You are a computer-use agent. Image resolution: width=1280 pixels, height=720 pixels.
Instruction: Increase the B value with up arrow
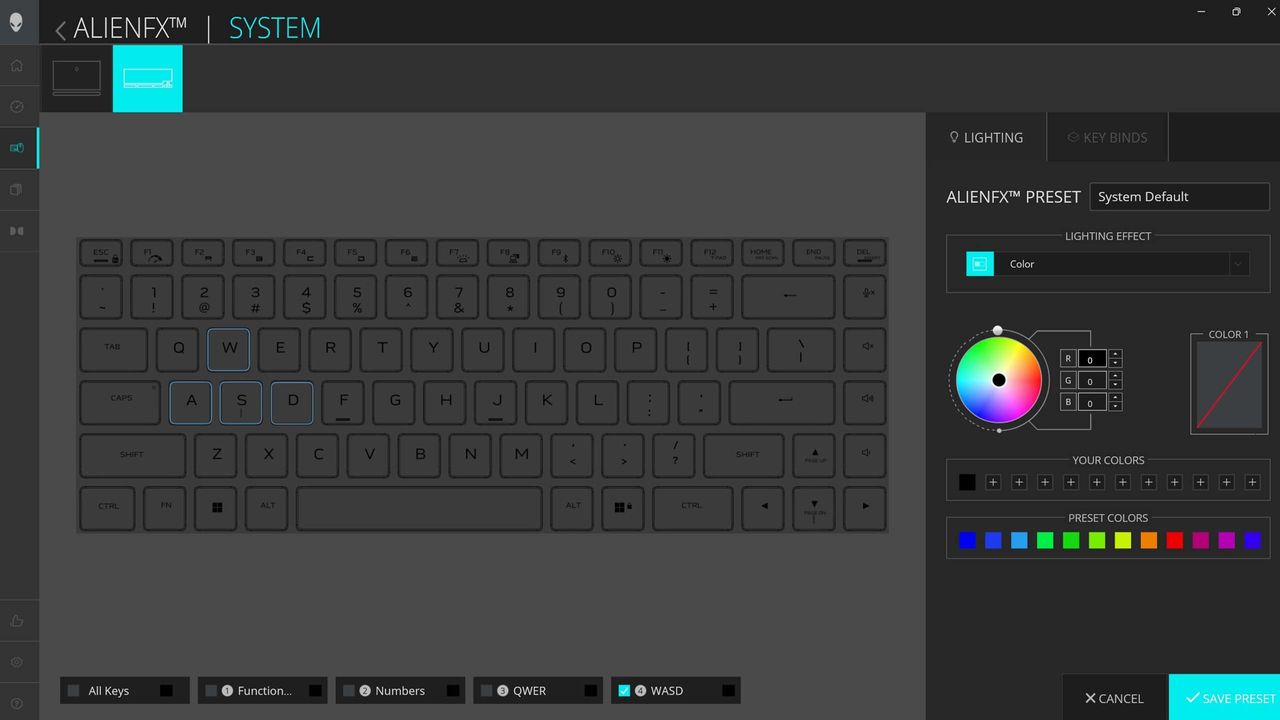(1115, 397)
